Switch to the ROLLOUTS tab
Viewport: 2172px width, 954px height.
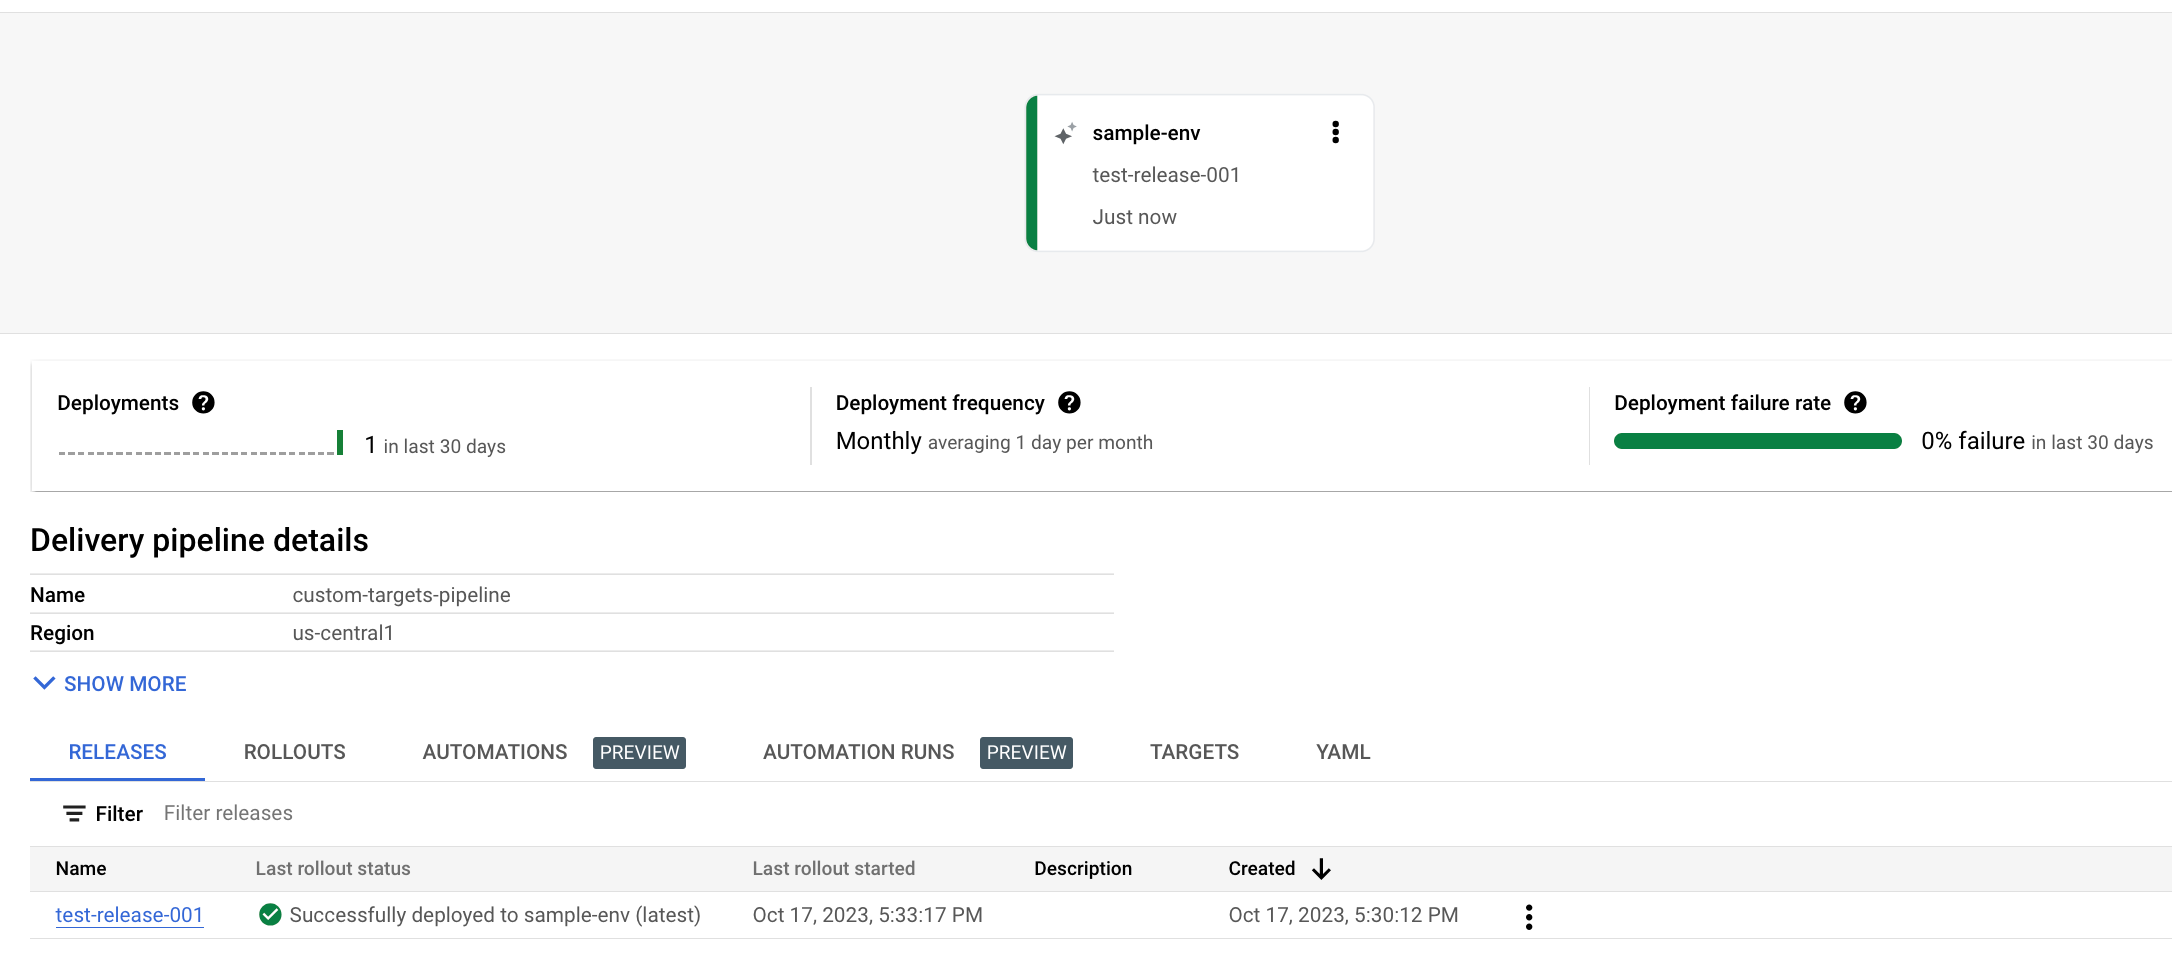[293, 751]
